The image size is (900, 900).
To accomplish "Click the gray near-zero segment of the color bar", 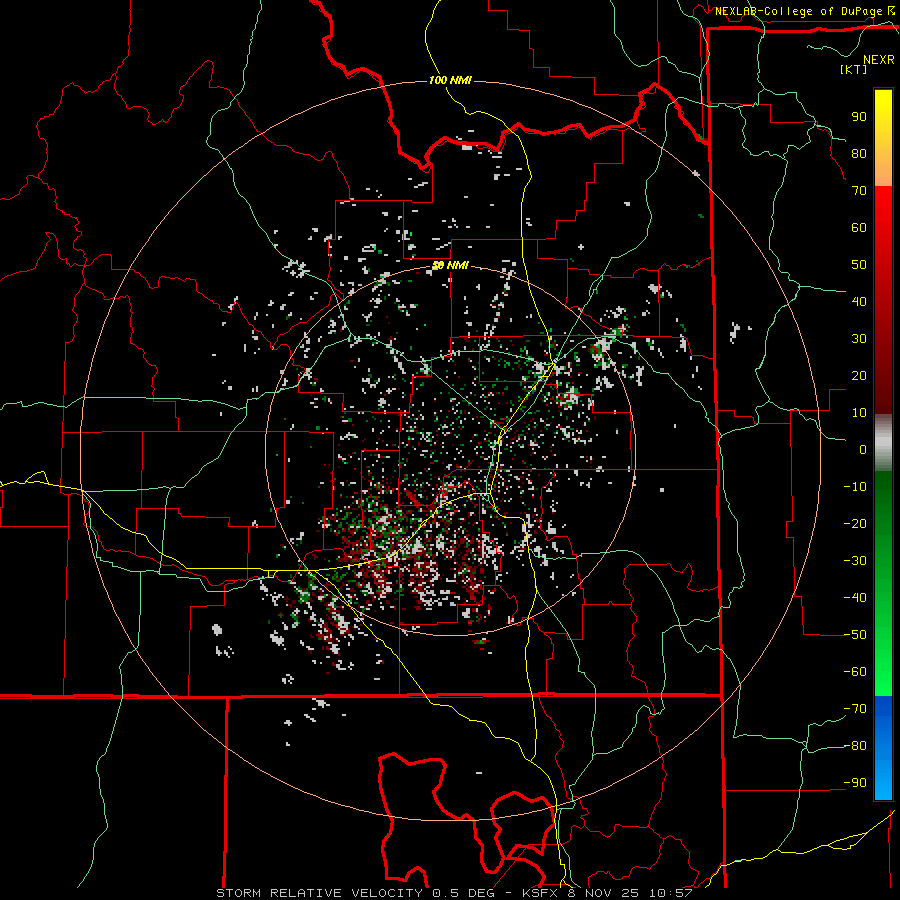I will (x=883, y=443).
